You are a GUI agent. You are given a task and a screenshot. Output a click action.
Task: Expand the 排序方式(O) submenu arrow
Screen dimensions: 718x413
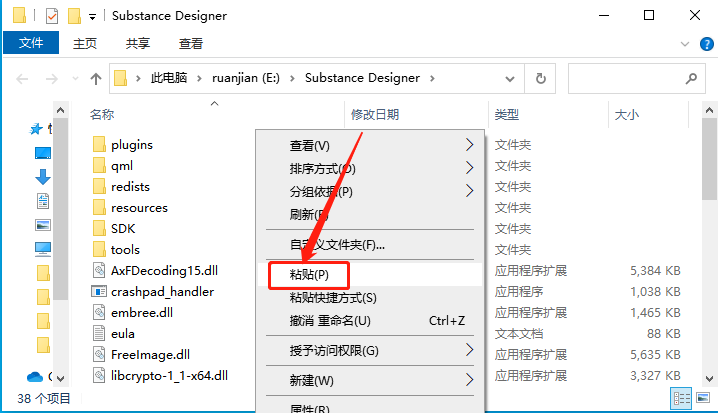(469, 168)
